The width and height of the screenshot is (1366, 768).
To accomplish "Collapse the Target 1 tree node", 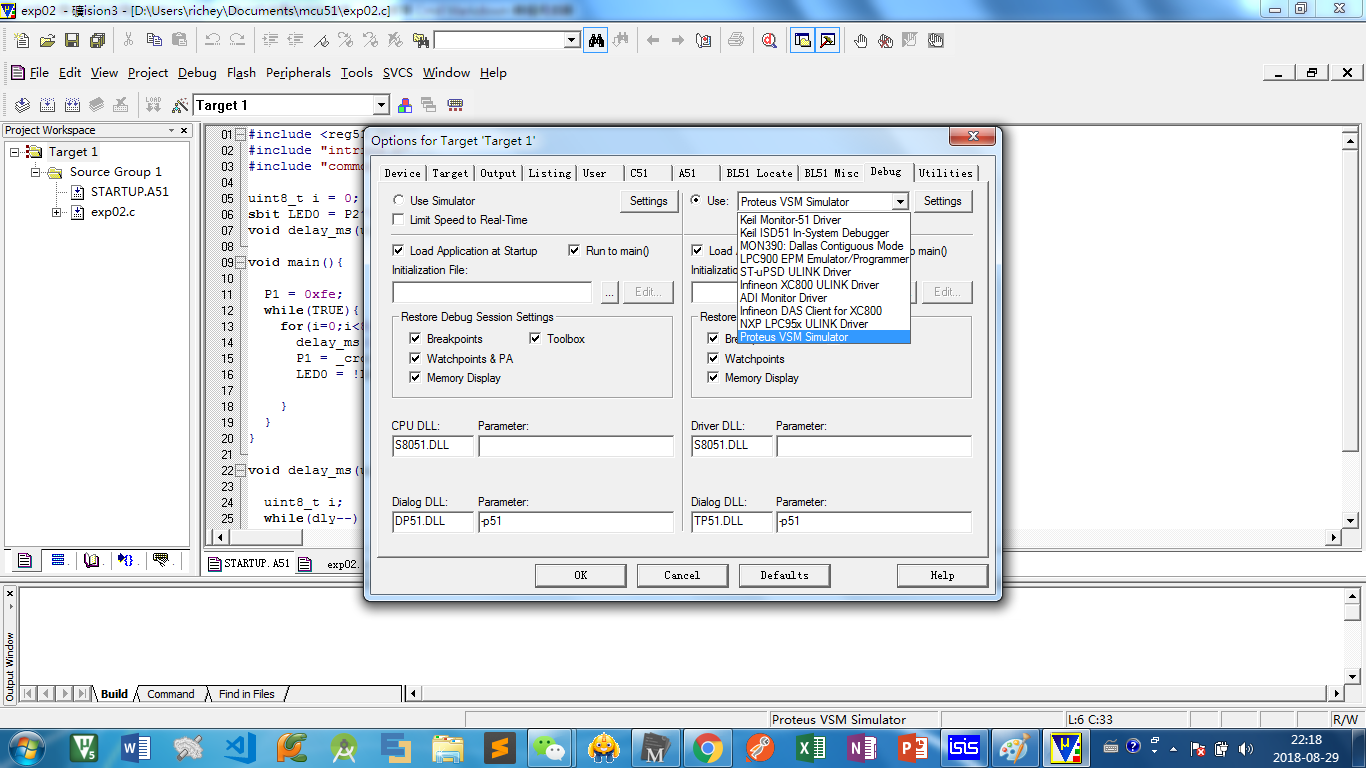I will click(x=15, y=152).
